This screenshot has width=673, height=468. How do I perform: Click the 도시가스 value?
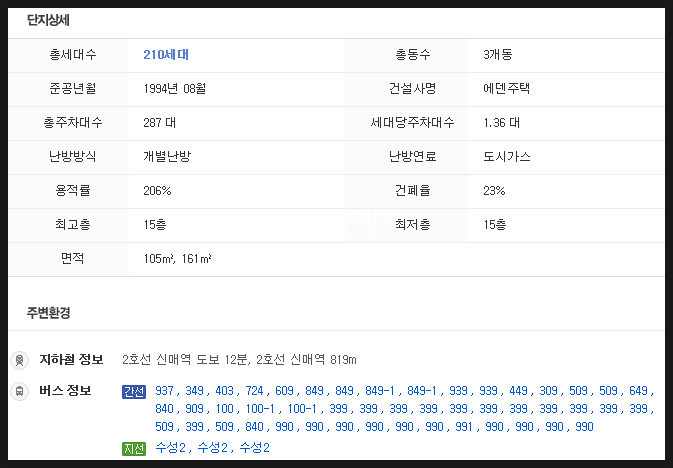pos(507,156)
